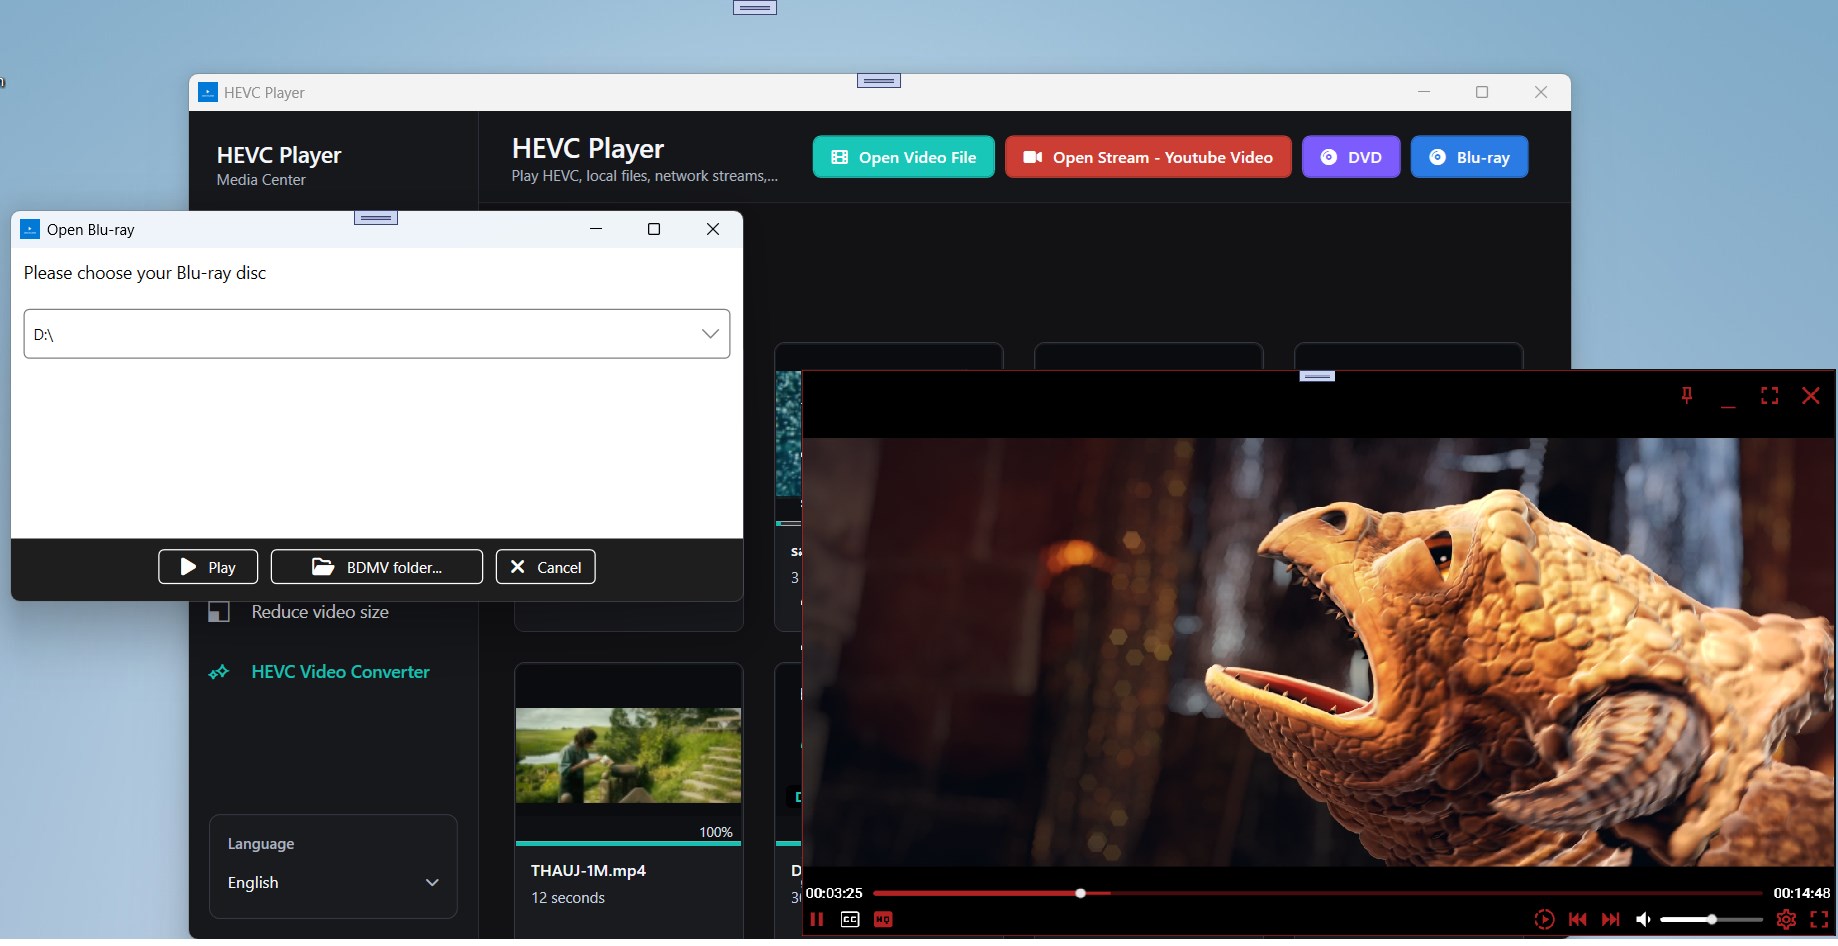The image size is (1838, 946).
Task: Toggle the HQ quality button
Action: [x=883, y=919]
